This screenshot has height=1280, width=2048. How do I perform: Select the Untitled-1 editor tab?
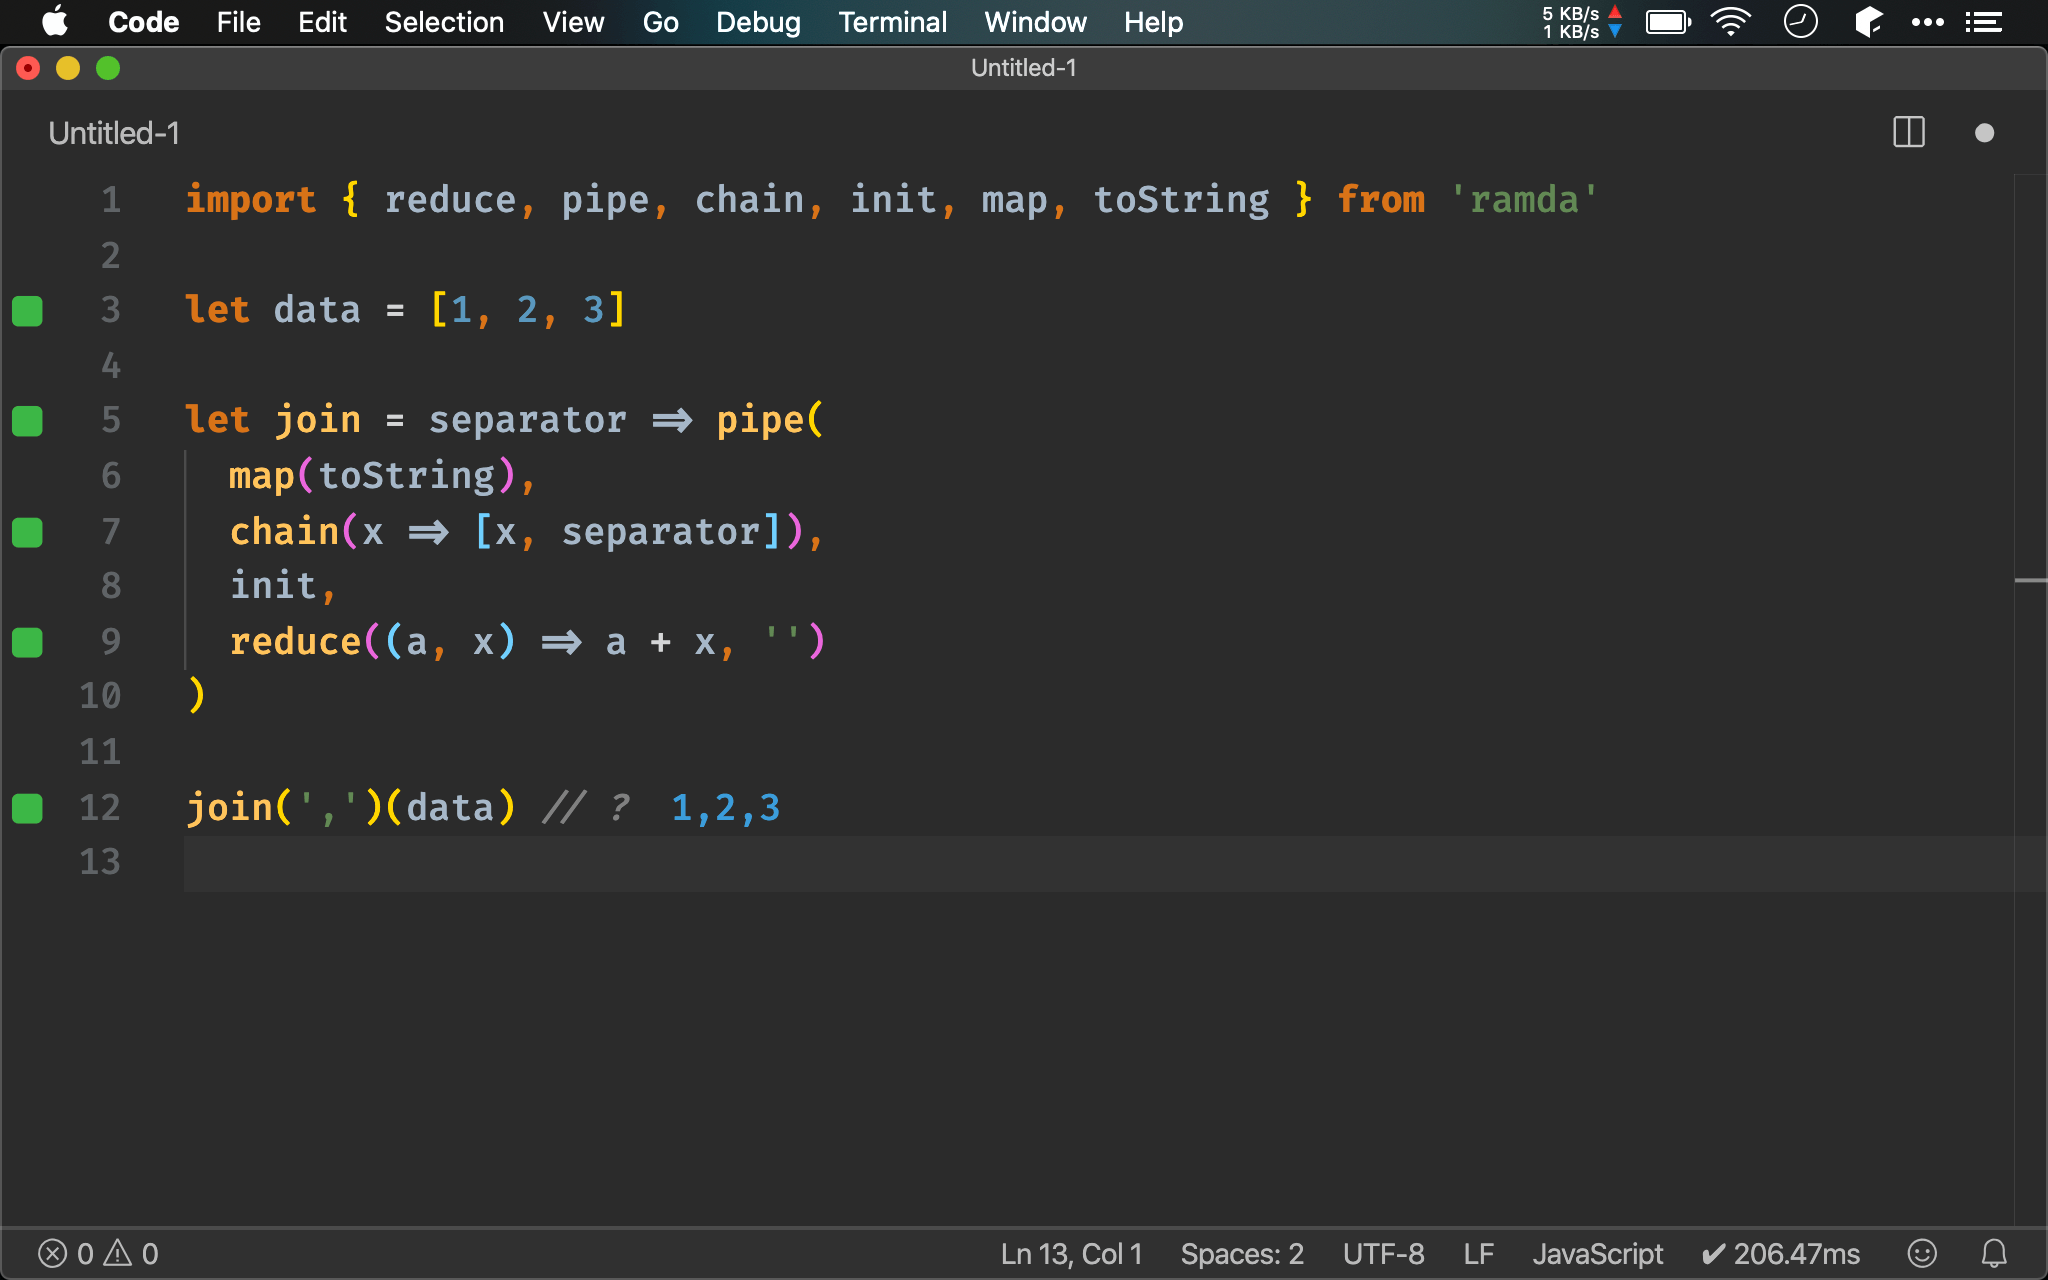click(114, 133)
